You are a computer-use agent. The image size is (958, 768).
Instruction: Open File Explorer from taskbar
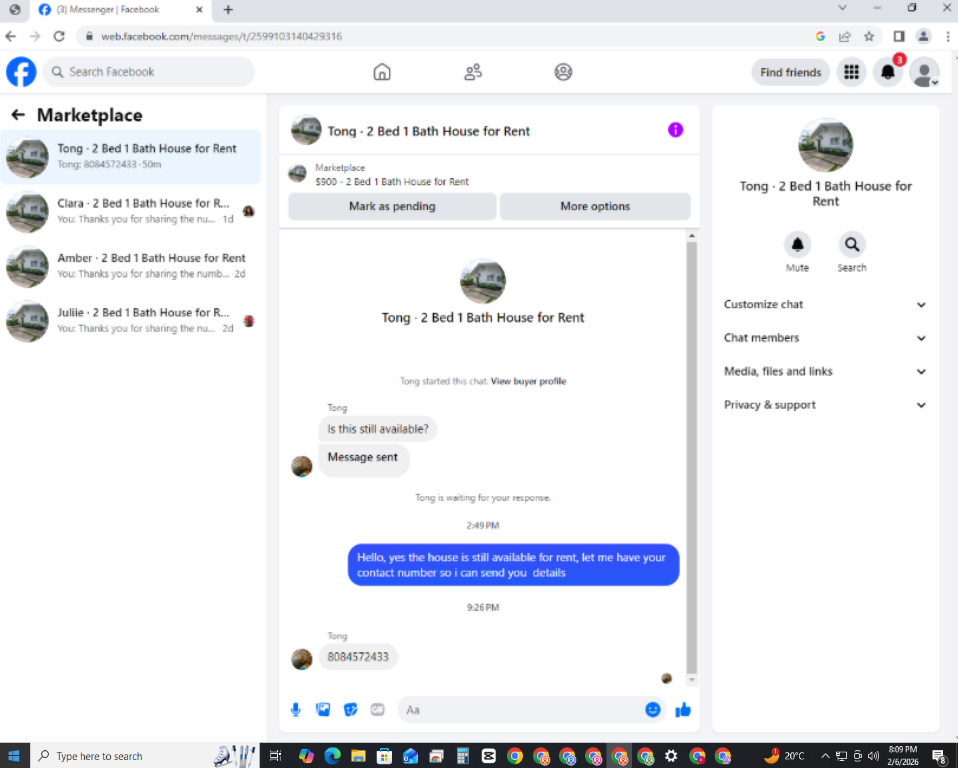[358, 756]
